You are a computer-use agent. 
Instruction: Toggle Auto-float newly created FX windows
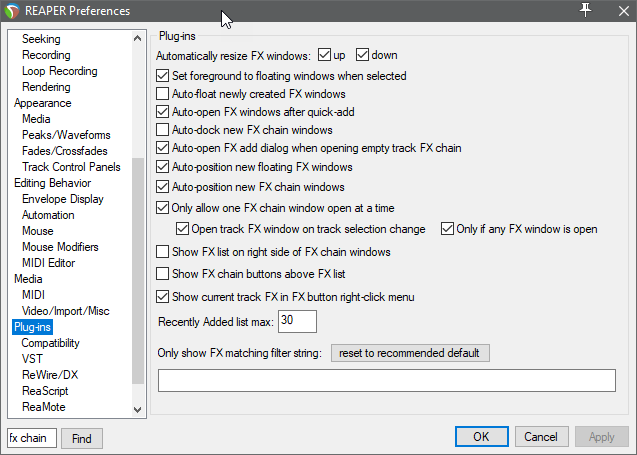[x=164, y=94]
